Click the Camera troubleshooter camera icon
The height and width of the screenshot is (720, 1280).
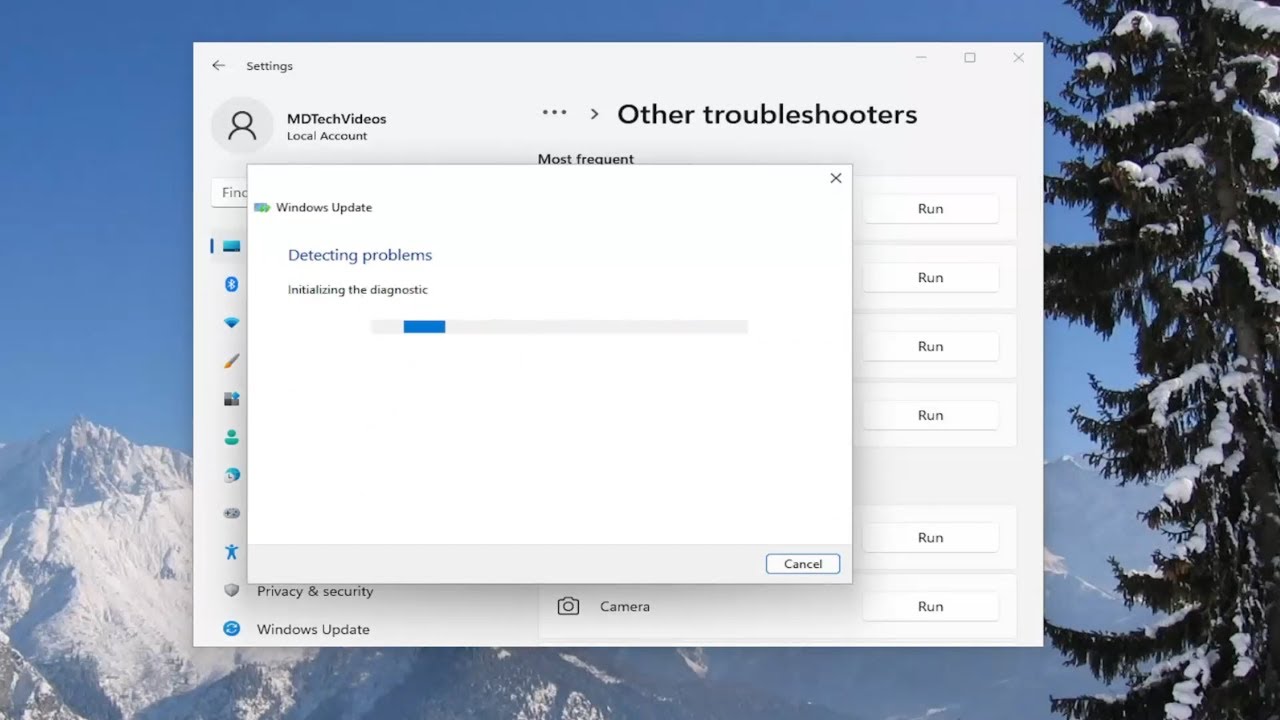[x=568, y=606]
